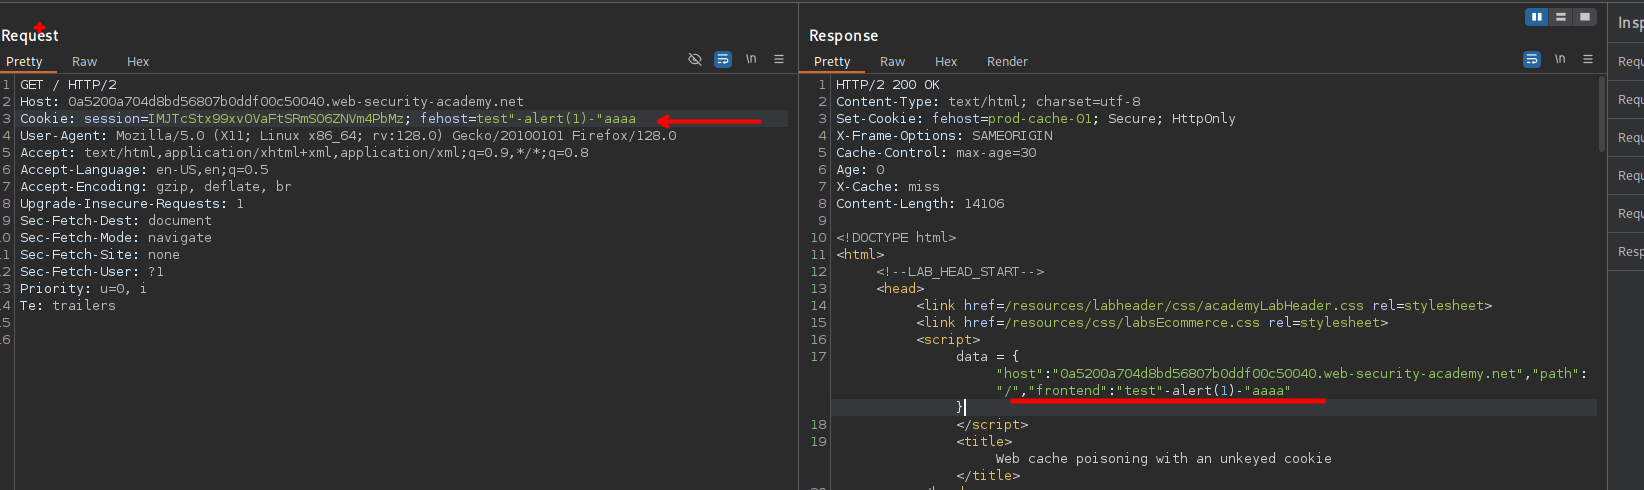Image resolution: width=1644 pixels, height=490 pixels.
Task: Click the Host header line in request
Action: pyautogui.click(x=272, y=102)
